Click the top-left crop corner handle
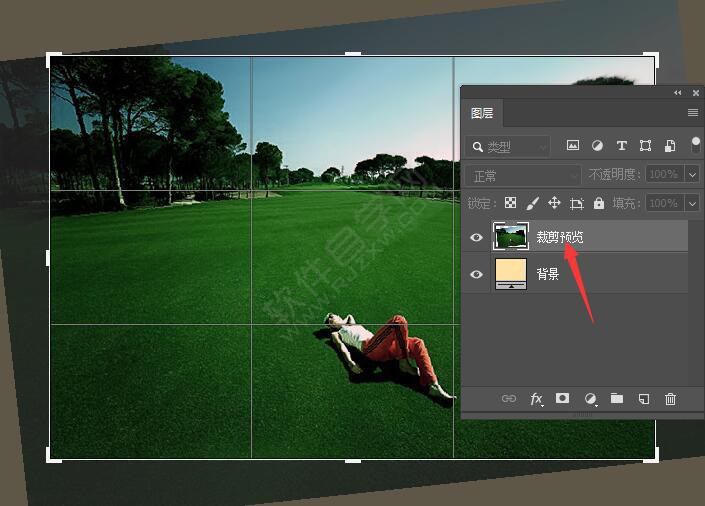The width and height of the screenshot is (705, 506). pyautogui.click(x=49, y=56)
